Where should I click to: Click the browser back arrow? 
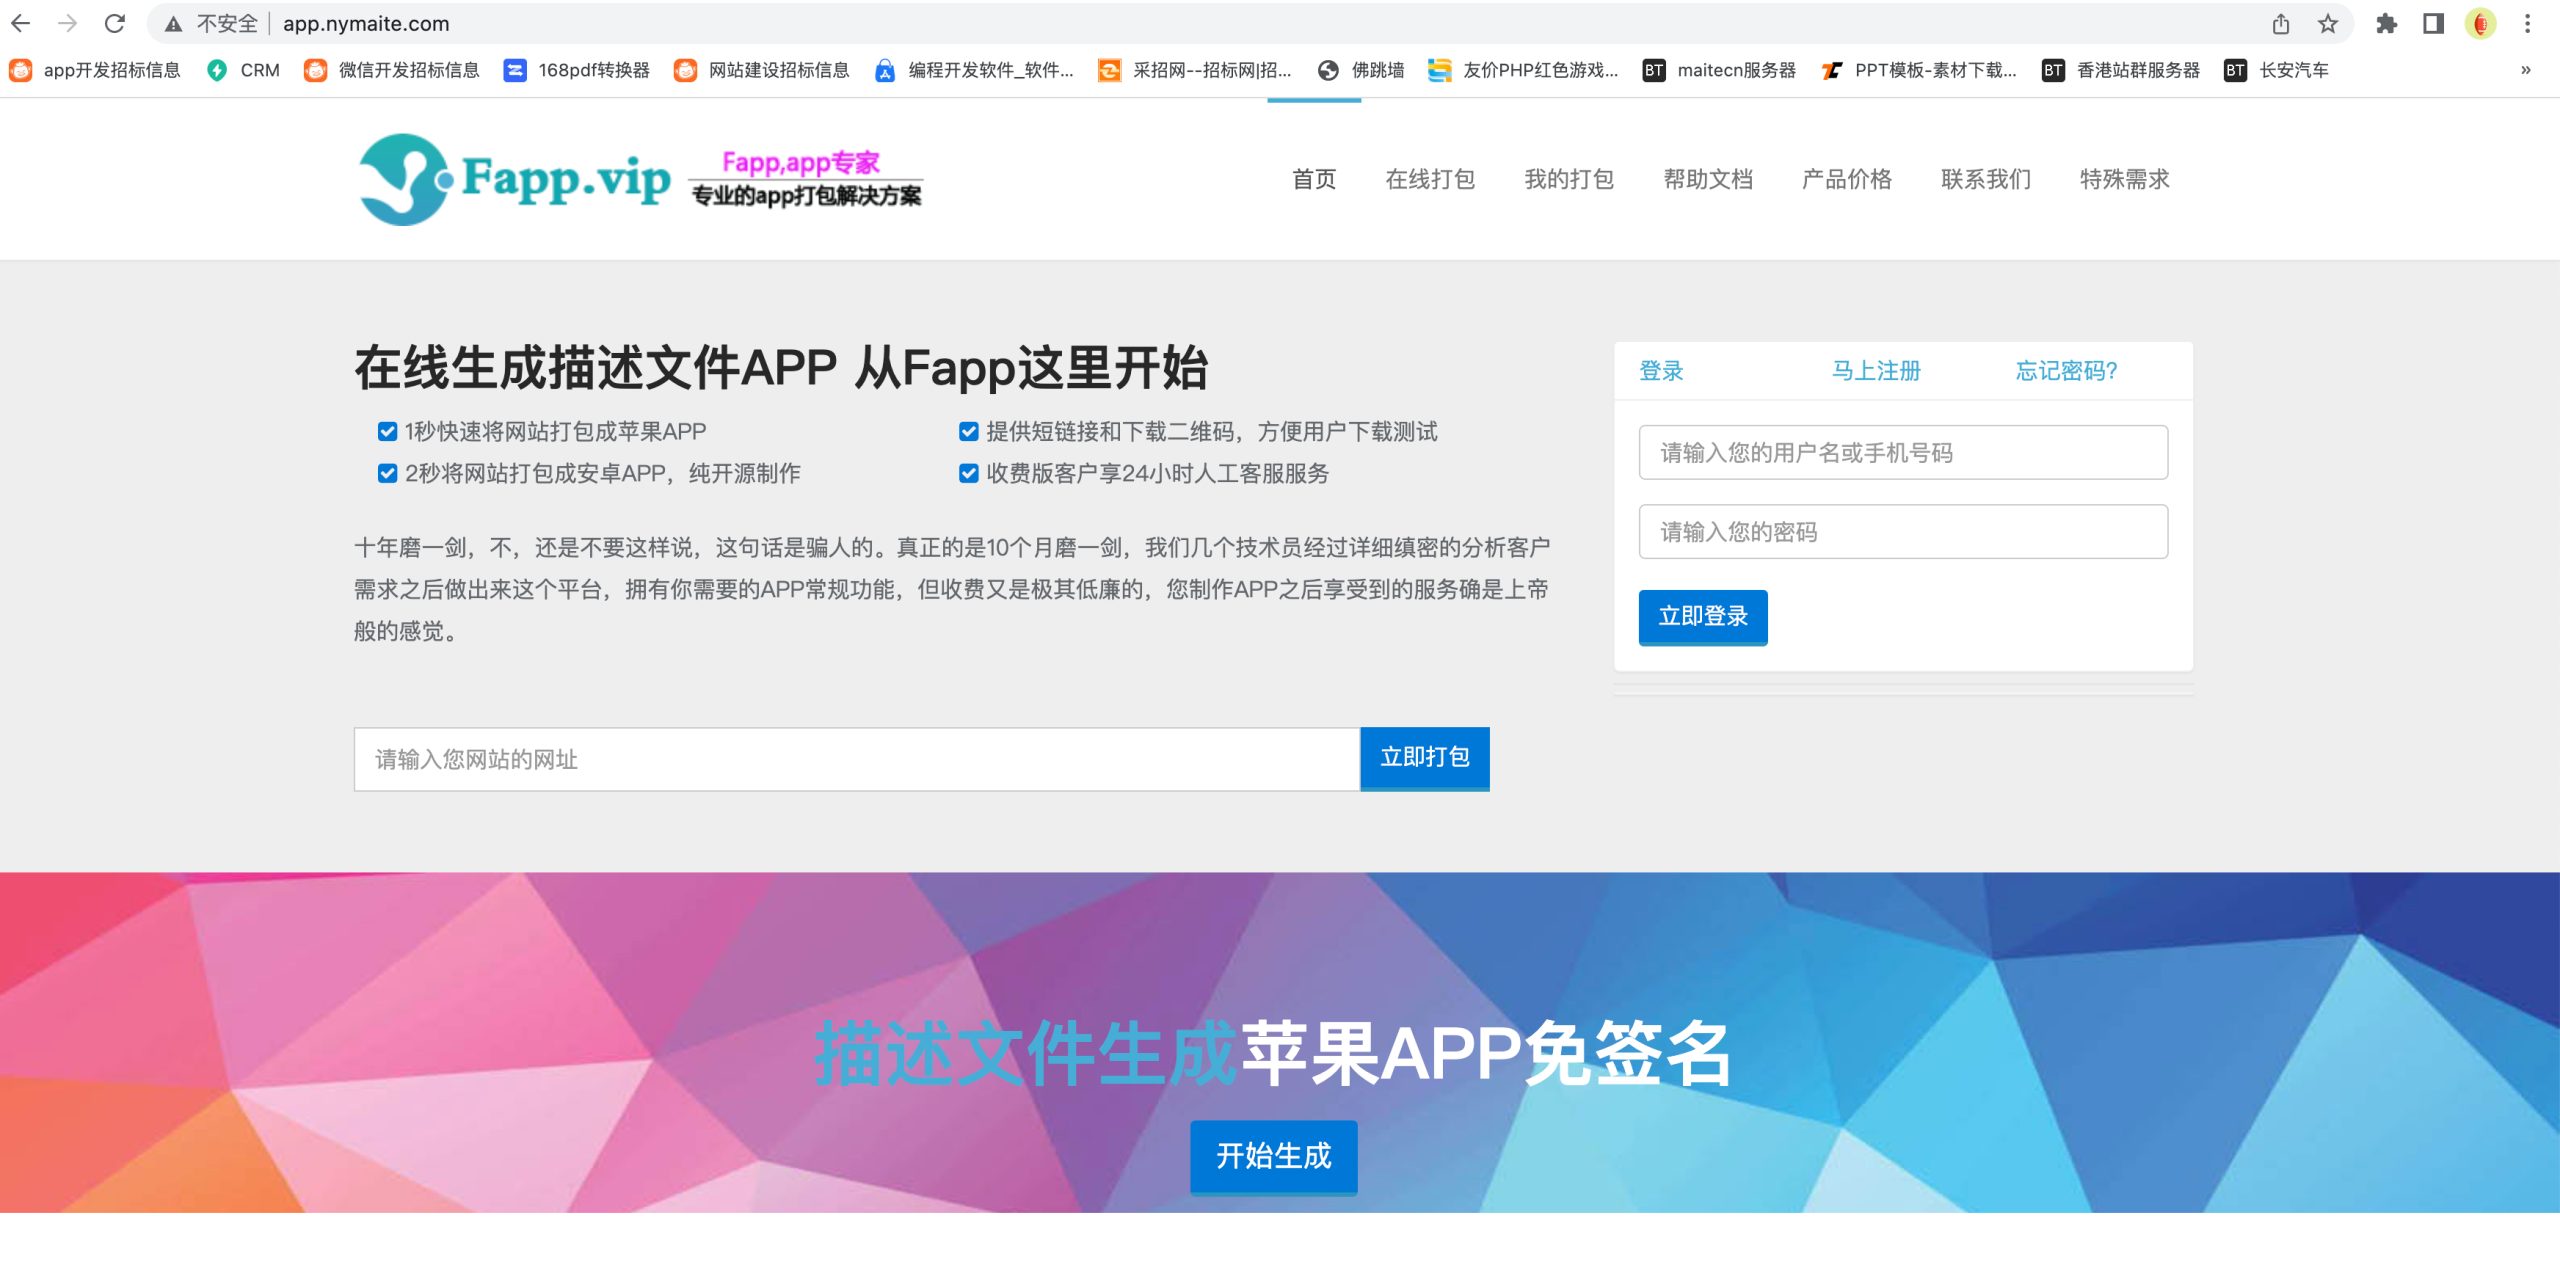[21, 23]
